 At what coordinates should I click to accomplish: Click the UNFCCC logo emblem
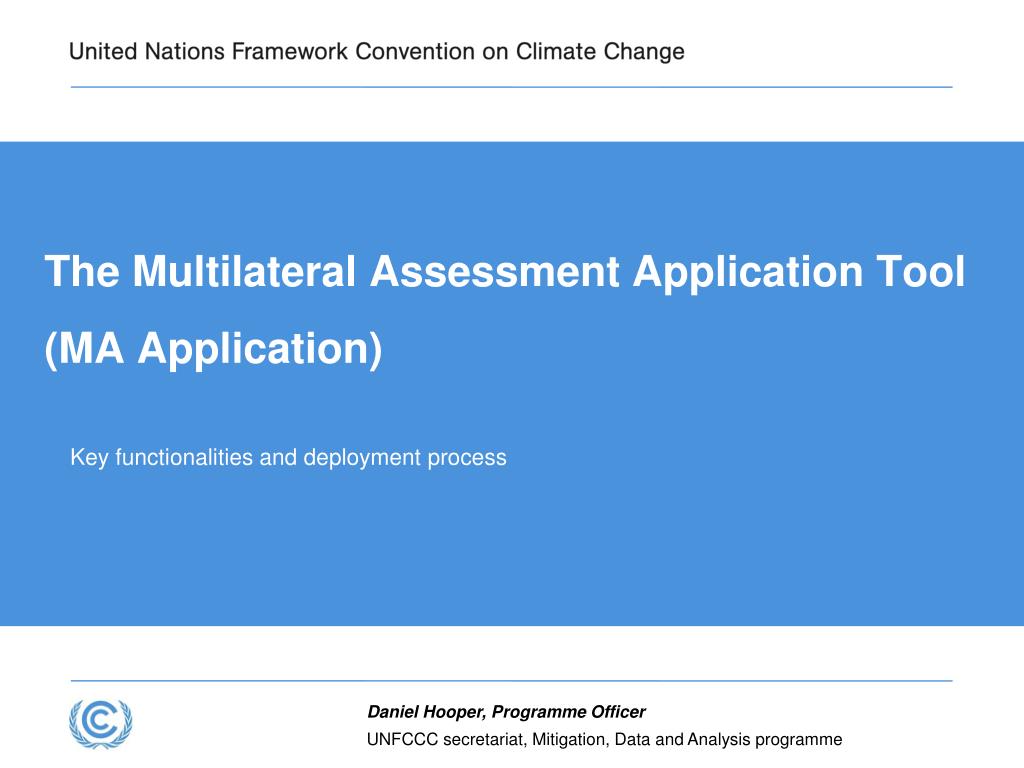[x=101, y=724]
